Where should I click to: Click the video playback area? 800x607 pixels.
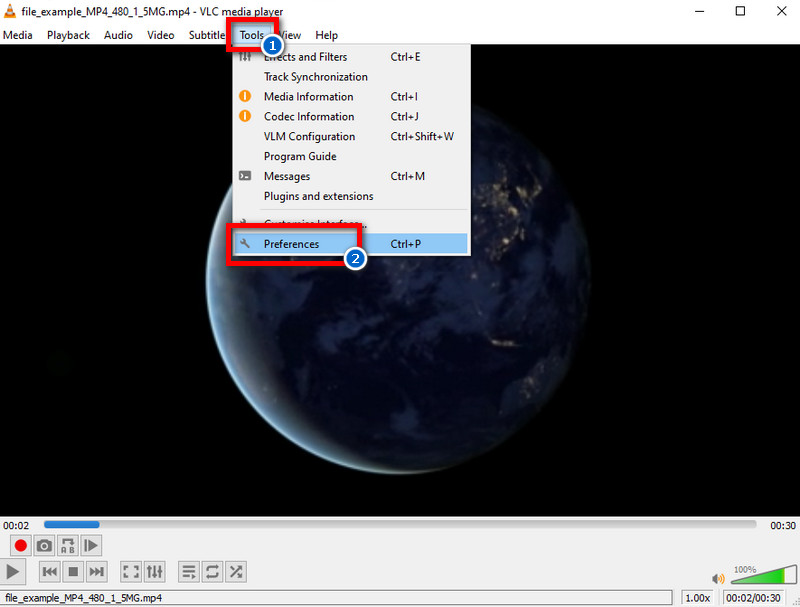click(400, 280)
